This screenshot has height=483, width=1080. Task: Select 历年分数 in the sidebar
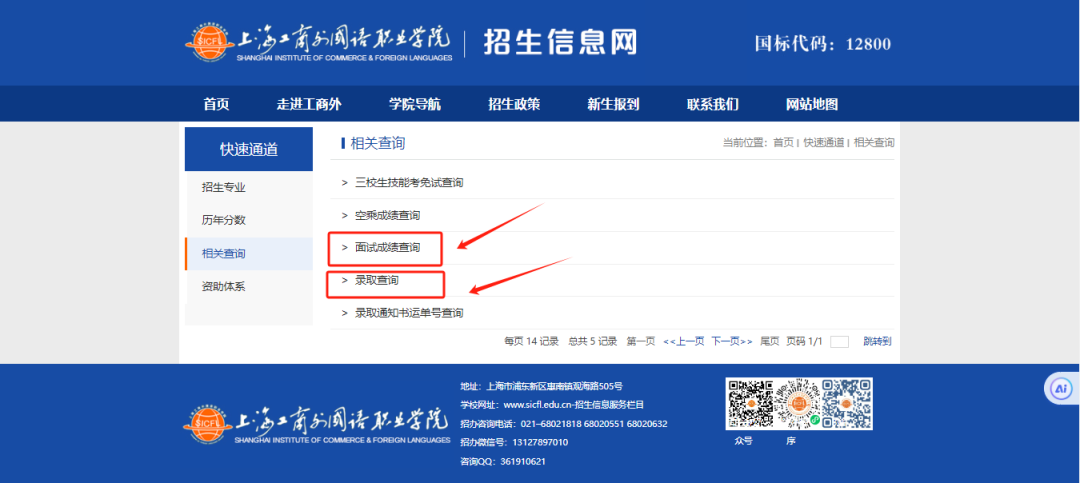click(x=223, y=220)
